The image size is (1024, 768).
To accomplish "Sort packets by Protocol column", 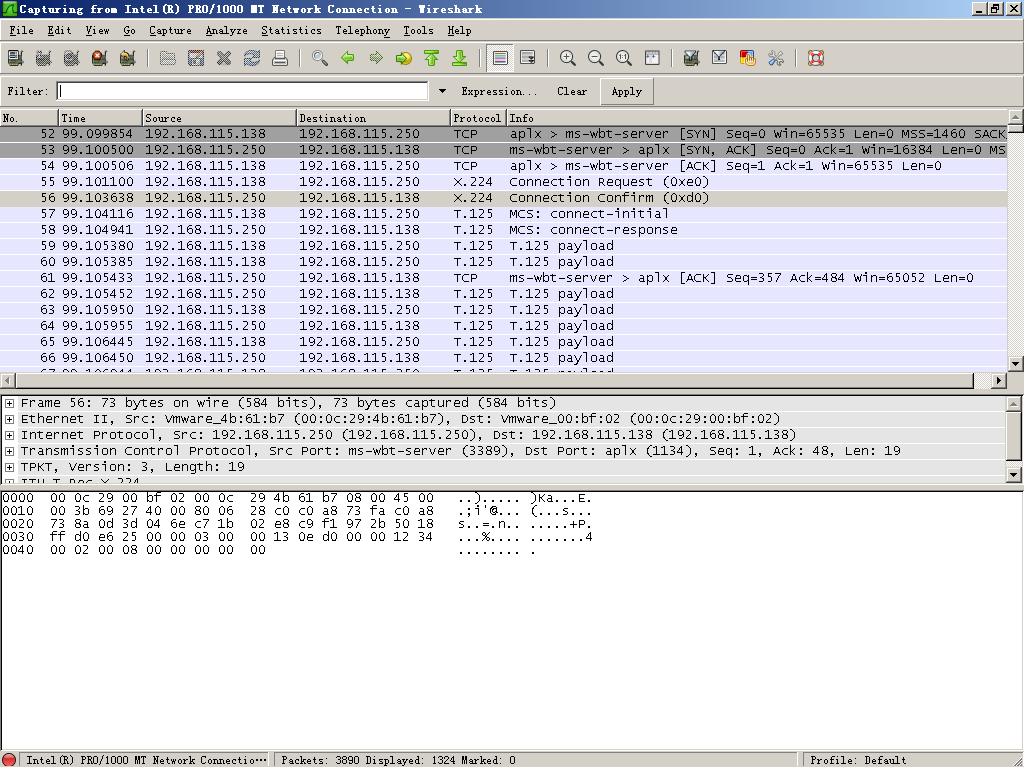I will 478,118.
